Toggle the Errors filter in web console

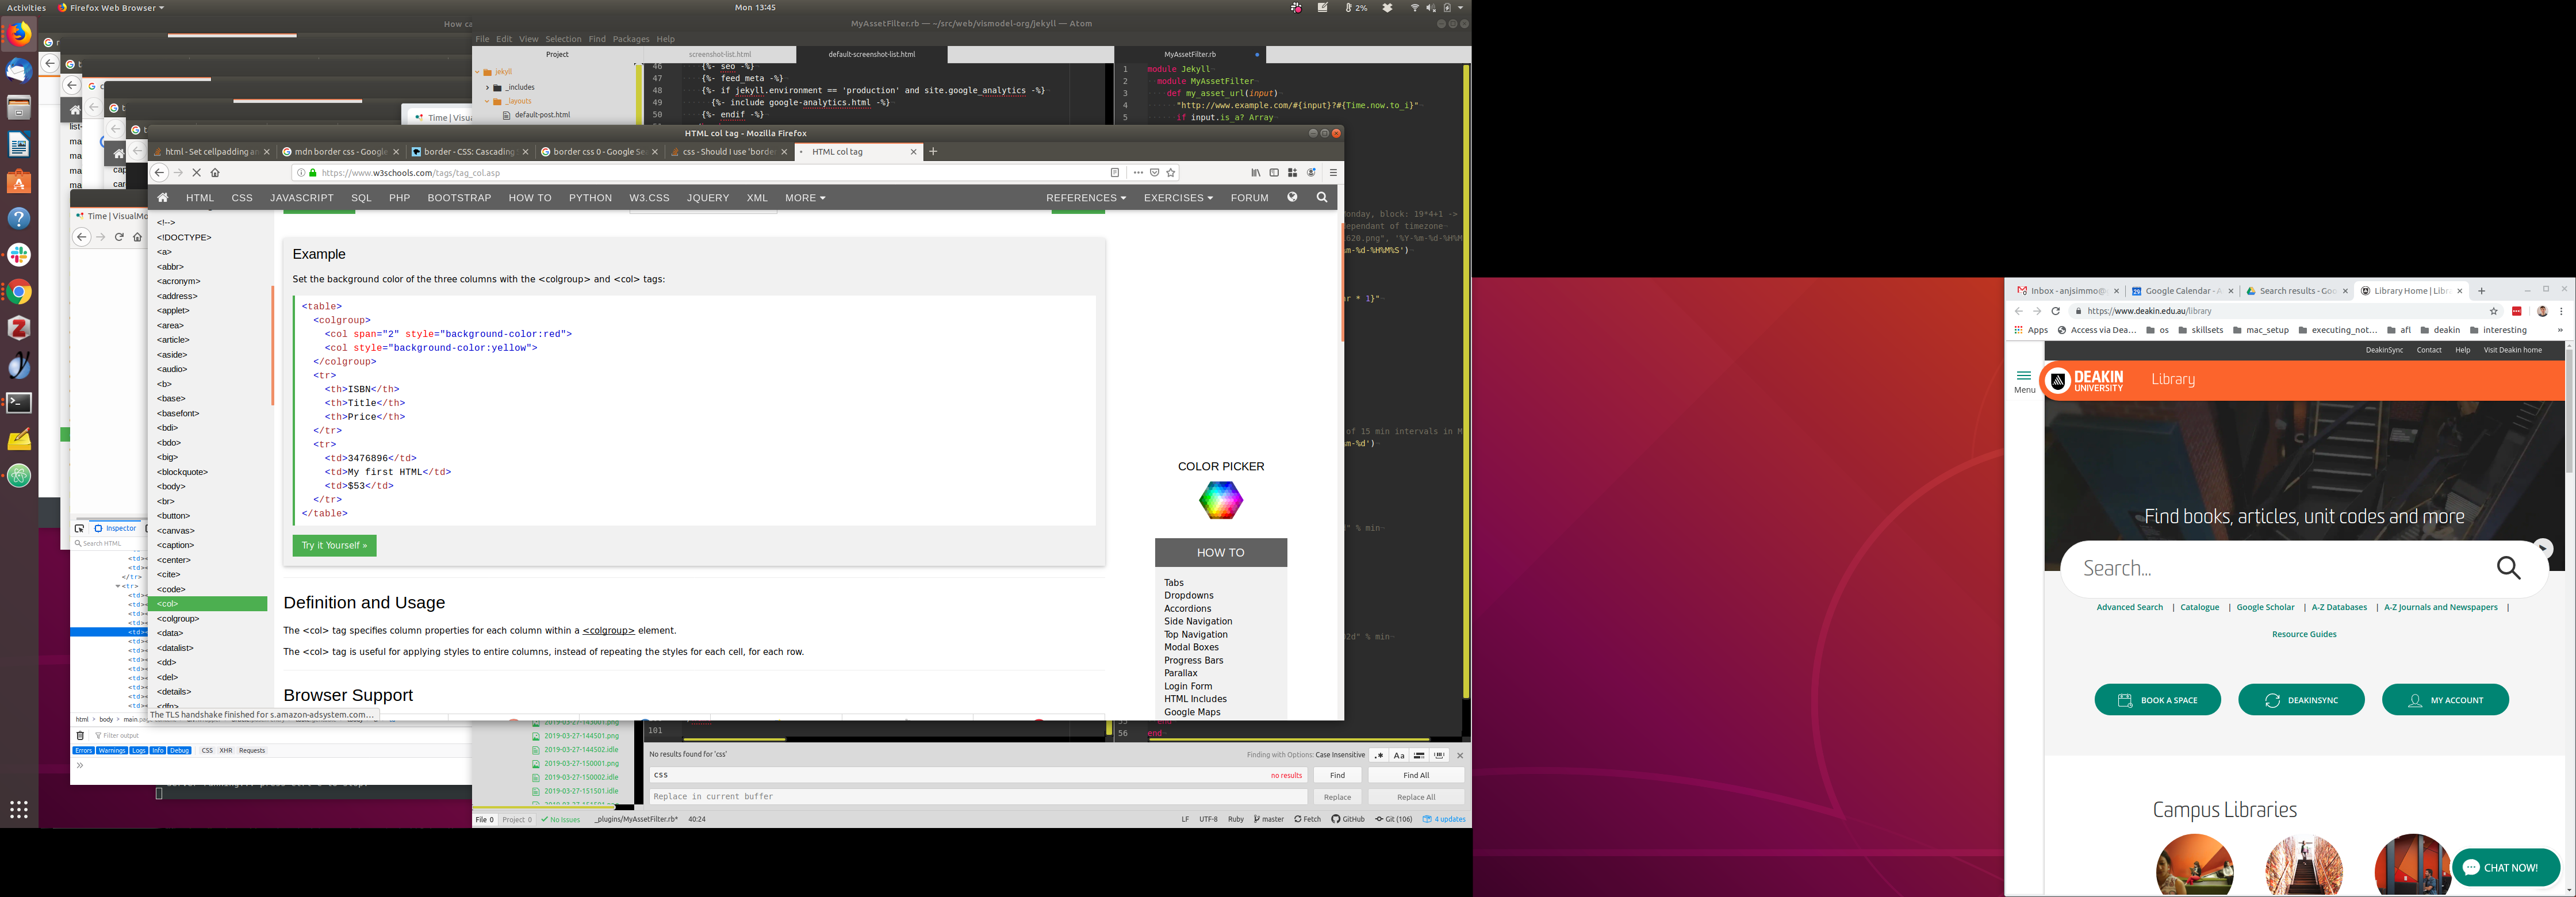click(84, 750)
